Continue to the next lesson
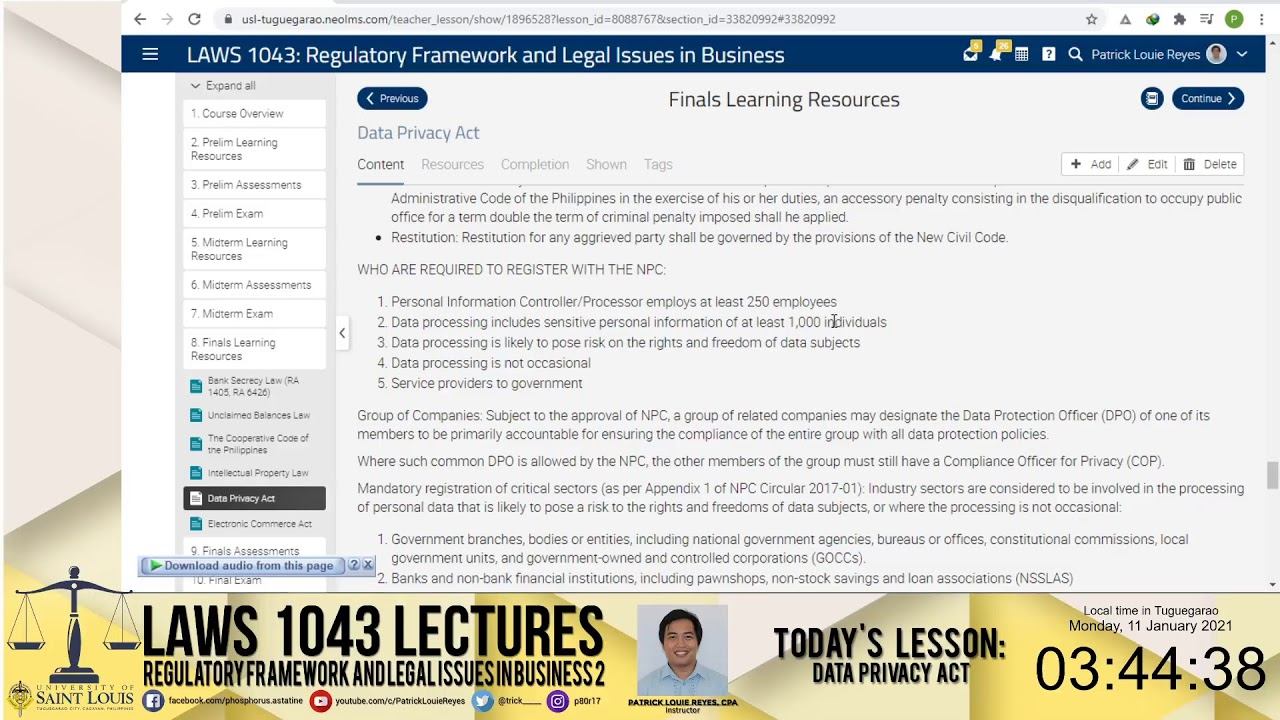Screen dimensions: 1280x720 point(1208,98)
